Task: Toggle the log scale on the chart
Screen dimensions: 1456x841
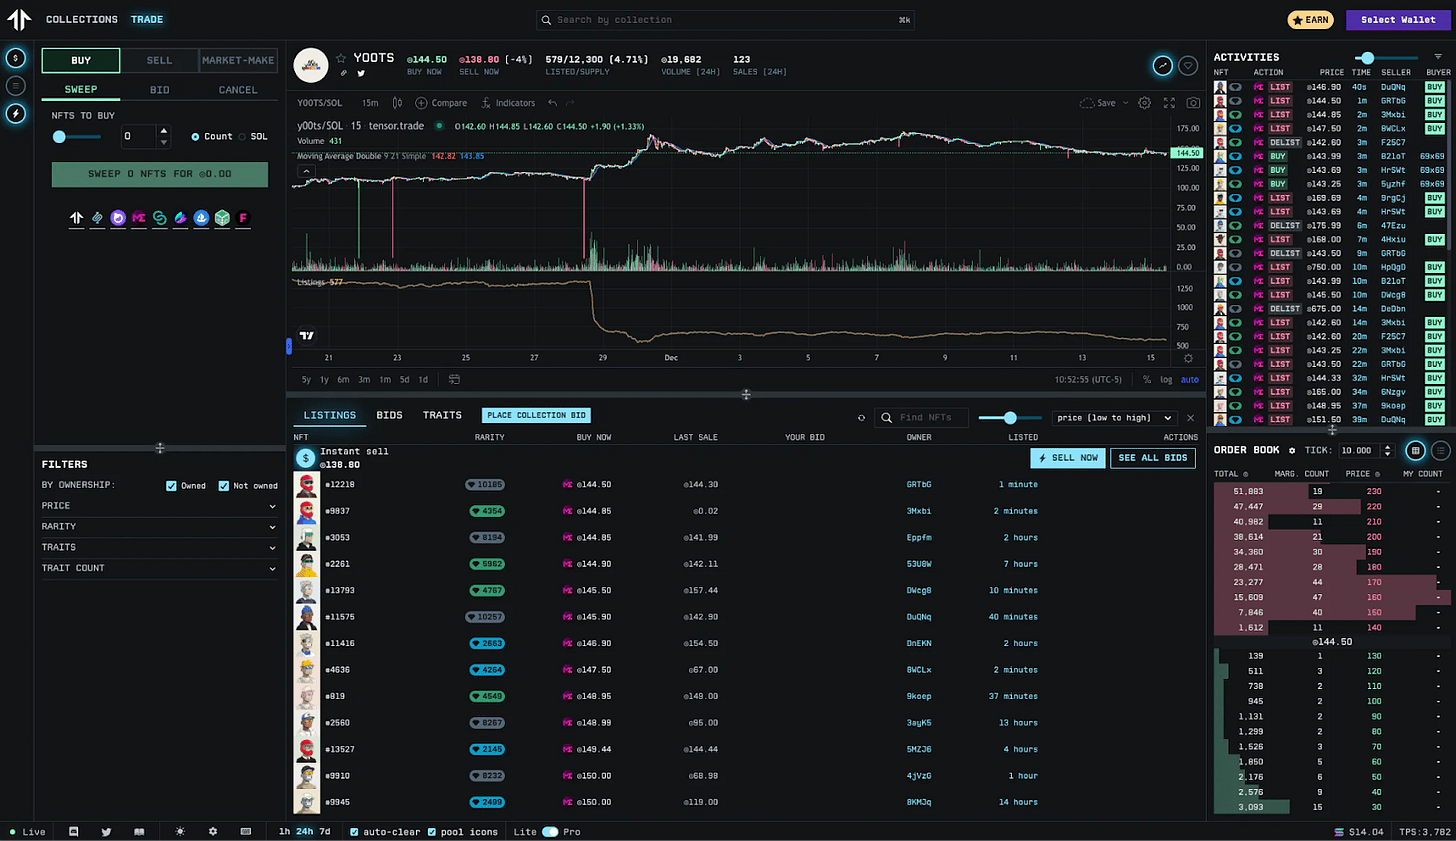Action: tap(1166, 380)
